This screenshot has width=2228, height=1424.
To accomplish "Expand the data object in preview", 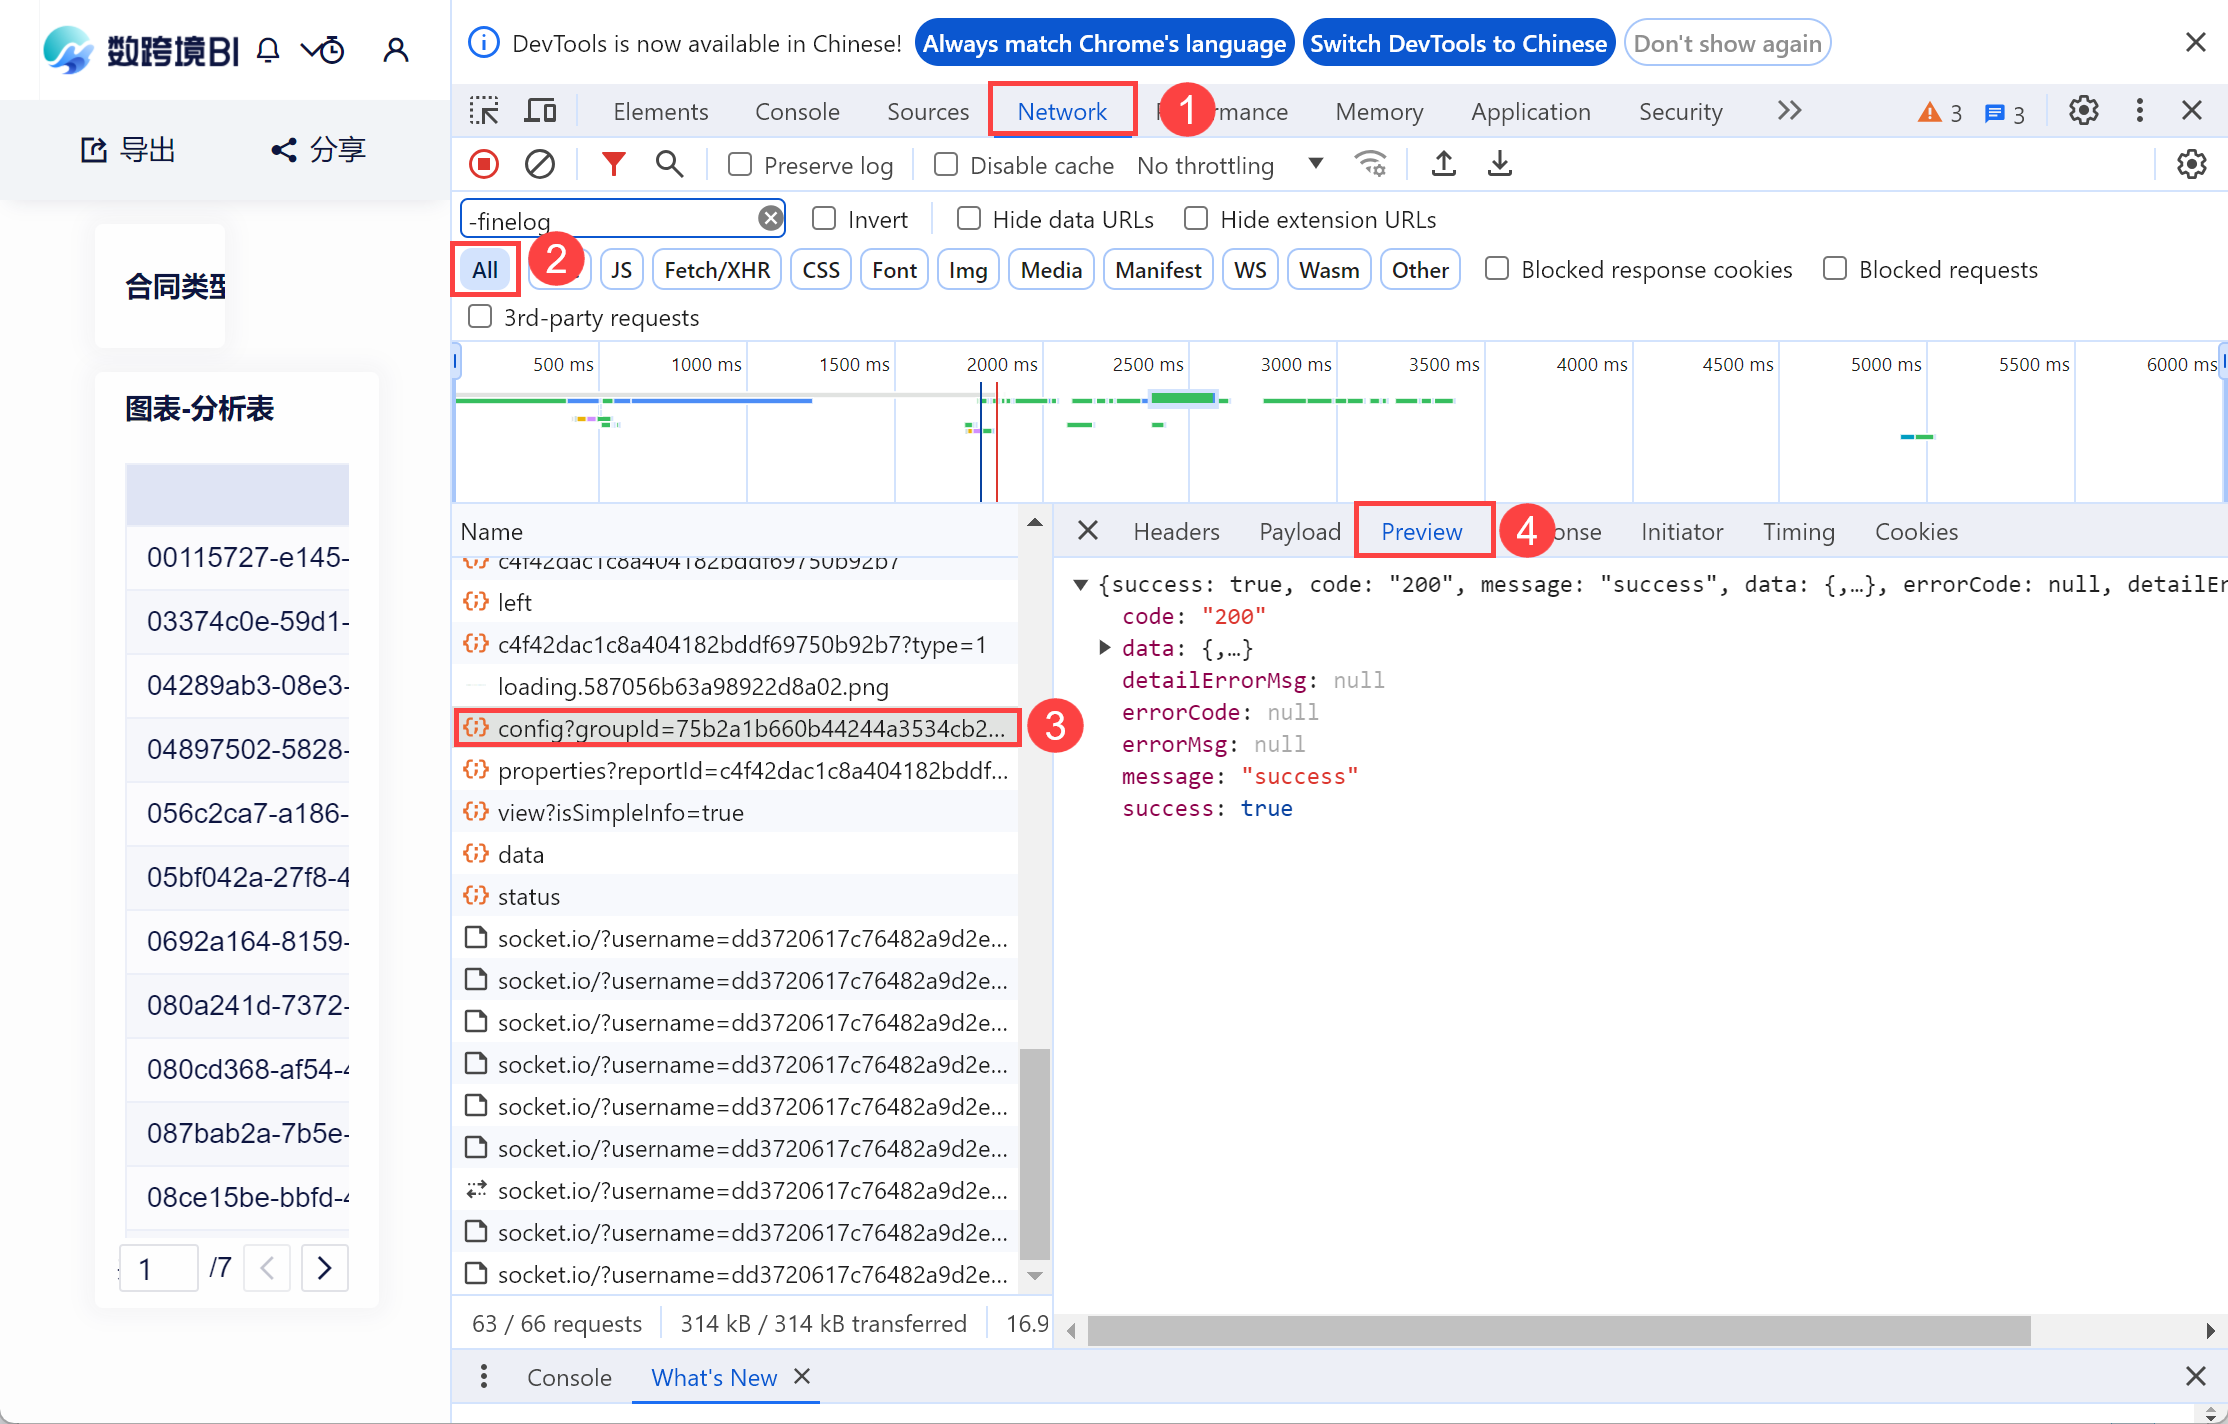I will (1104, 648).
